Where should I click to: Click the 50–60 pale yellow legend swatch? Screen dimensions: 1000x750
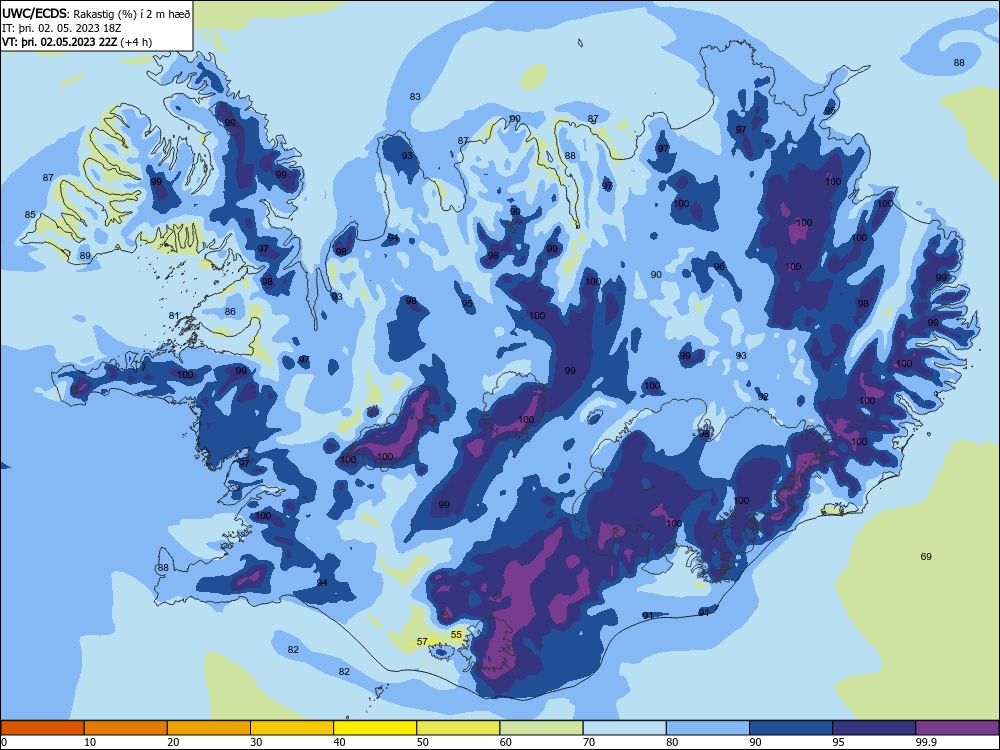(458, 728)
